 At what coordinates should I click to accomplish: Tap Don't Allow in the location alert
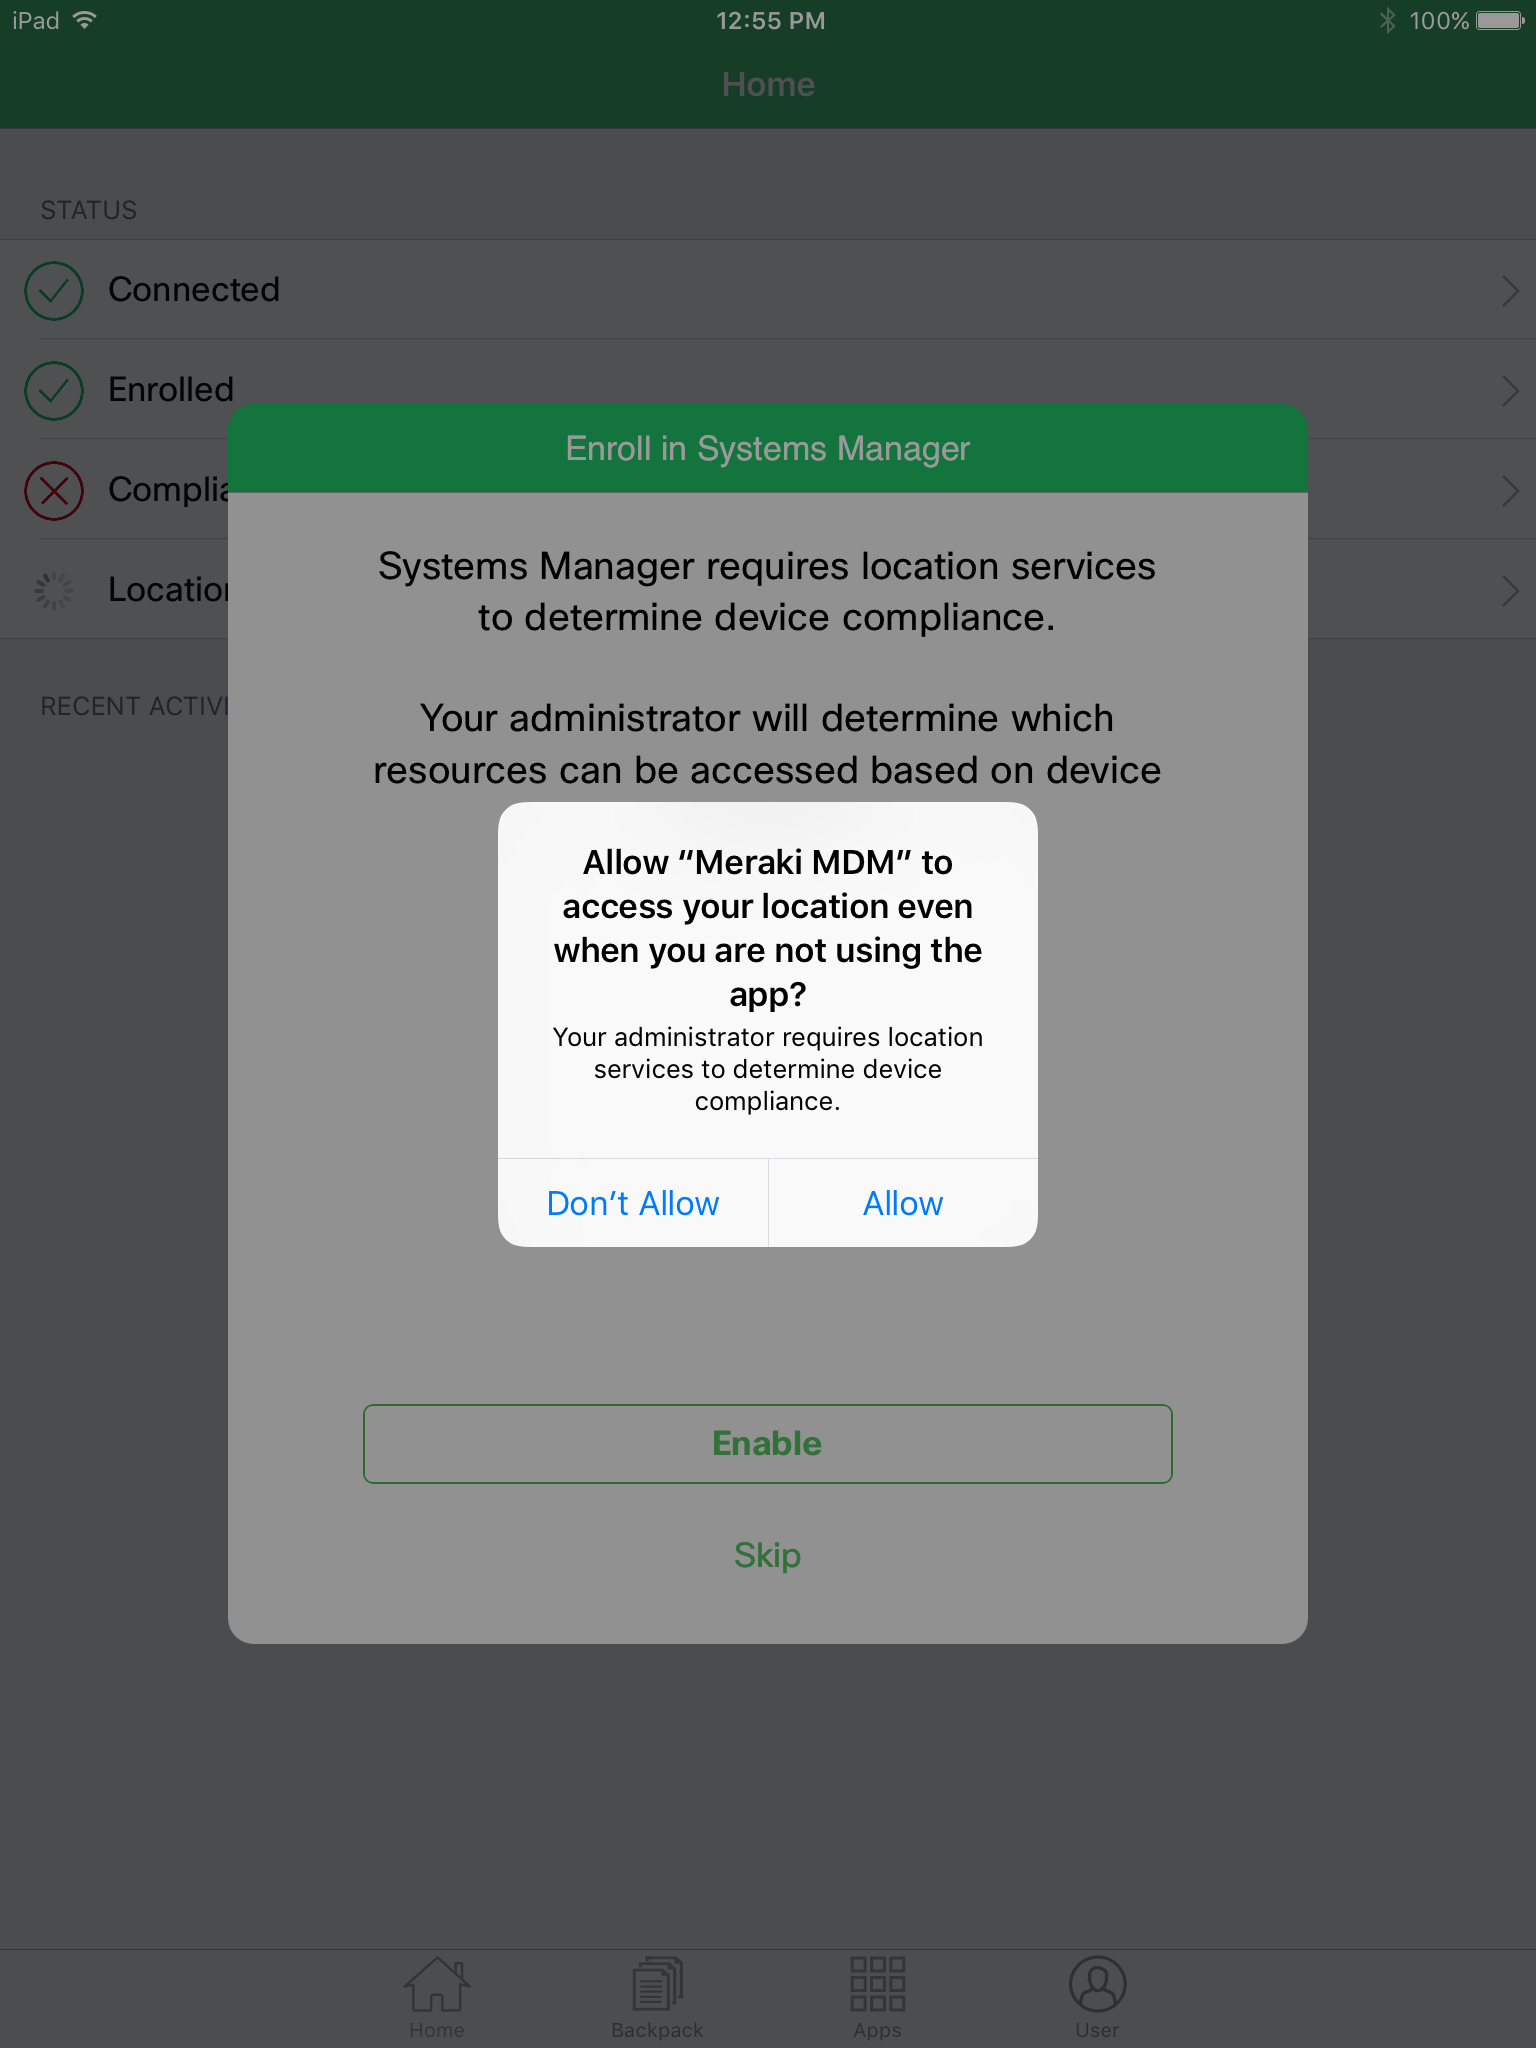click(633, 1203)
